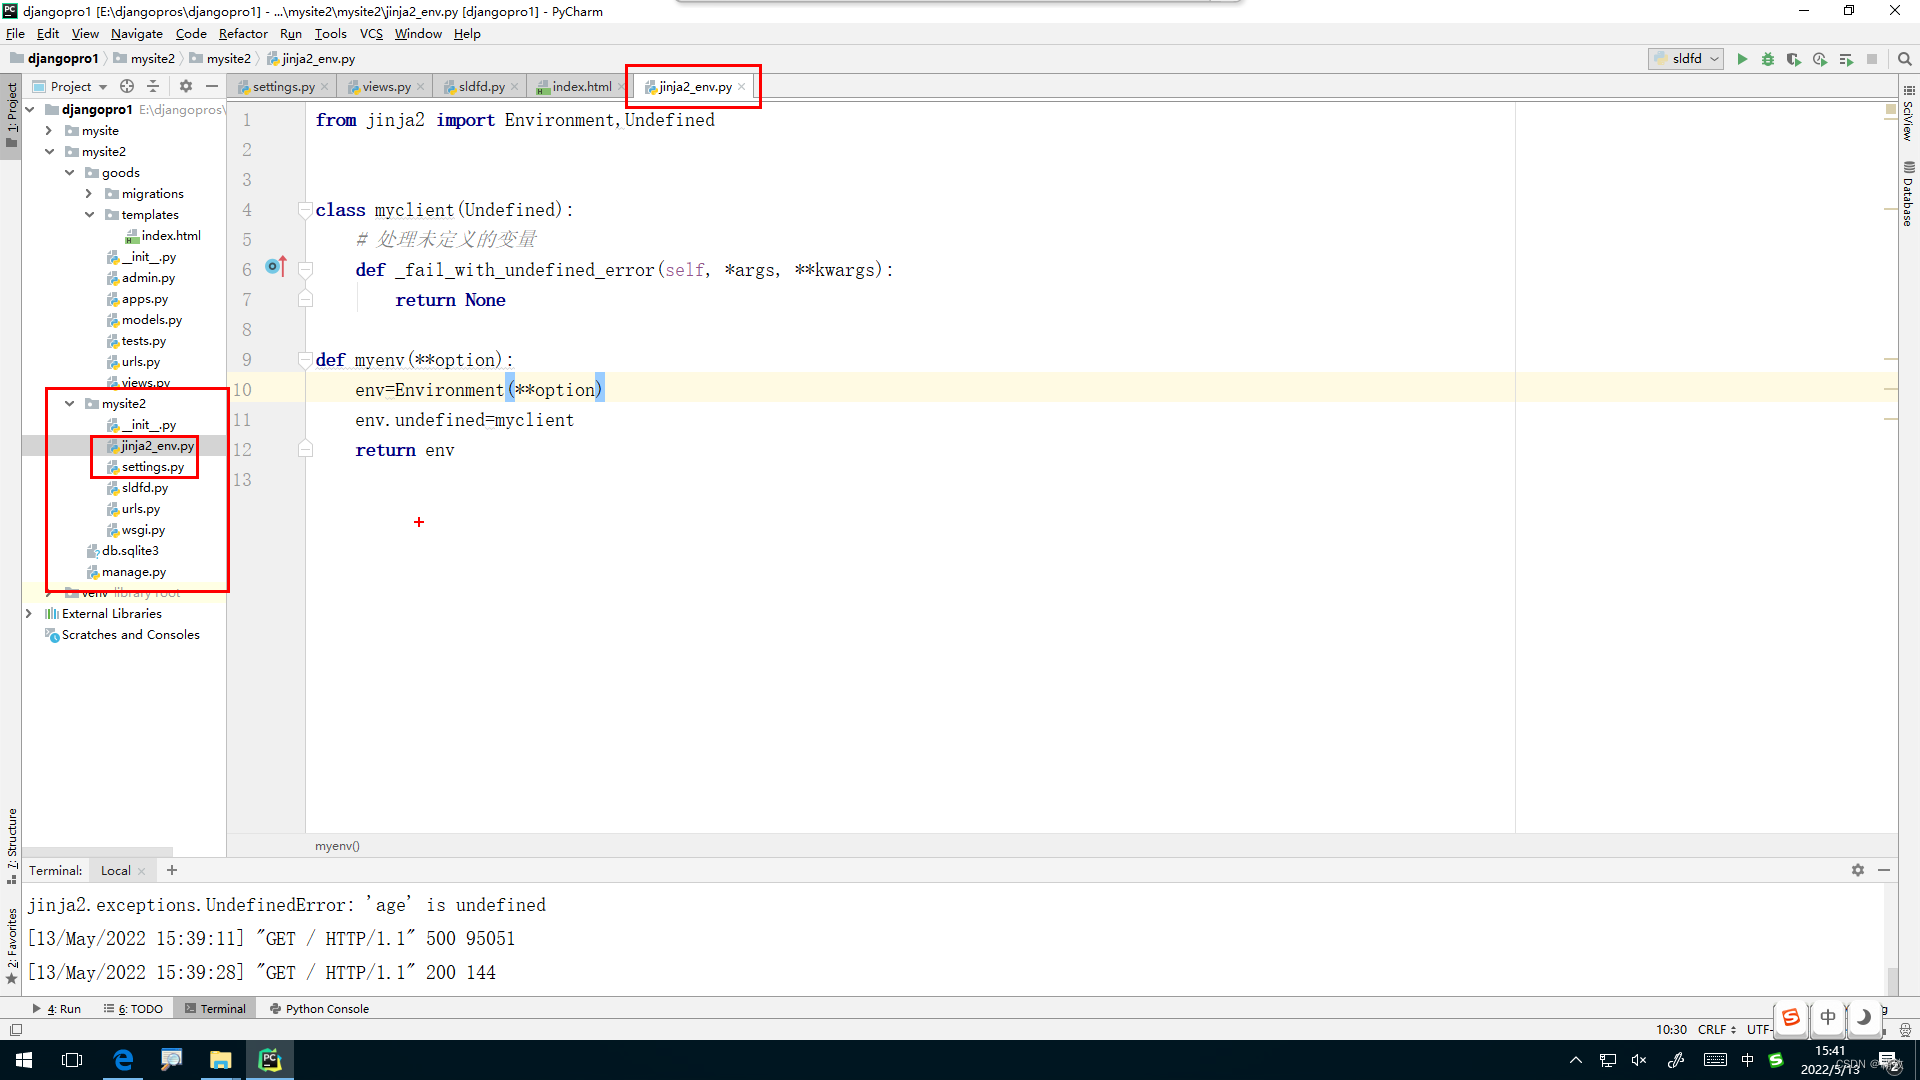Image resolution: width=1920 pixels, height=1080 pixels.
Task: Switch to the views.py editor tab
Action: [385, 87]
